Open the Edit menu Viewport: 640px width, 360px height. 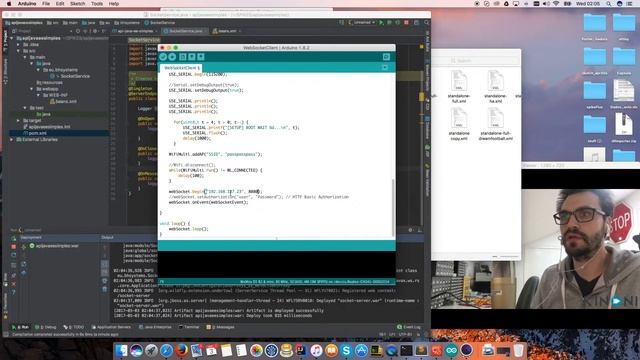pyautogui.click(x=60, y=4)
